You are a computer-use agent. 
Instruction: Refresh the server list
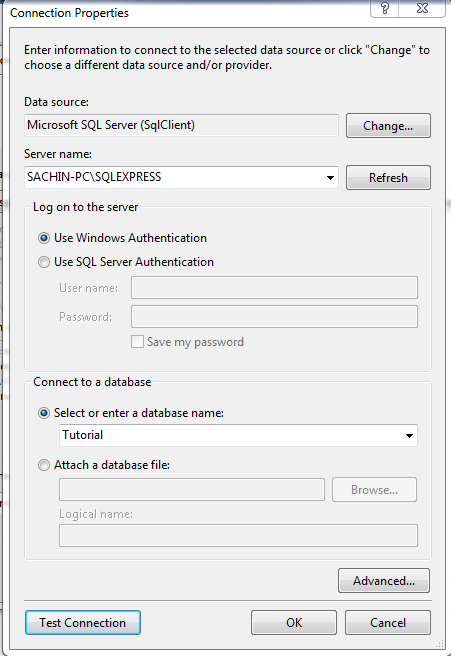[x=388, y=177]
